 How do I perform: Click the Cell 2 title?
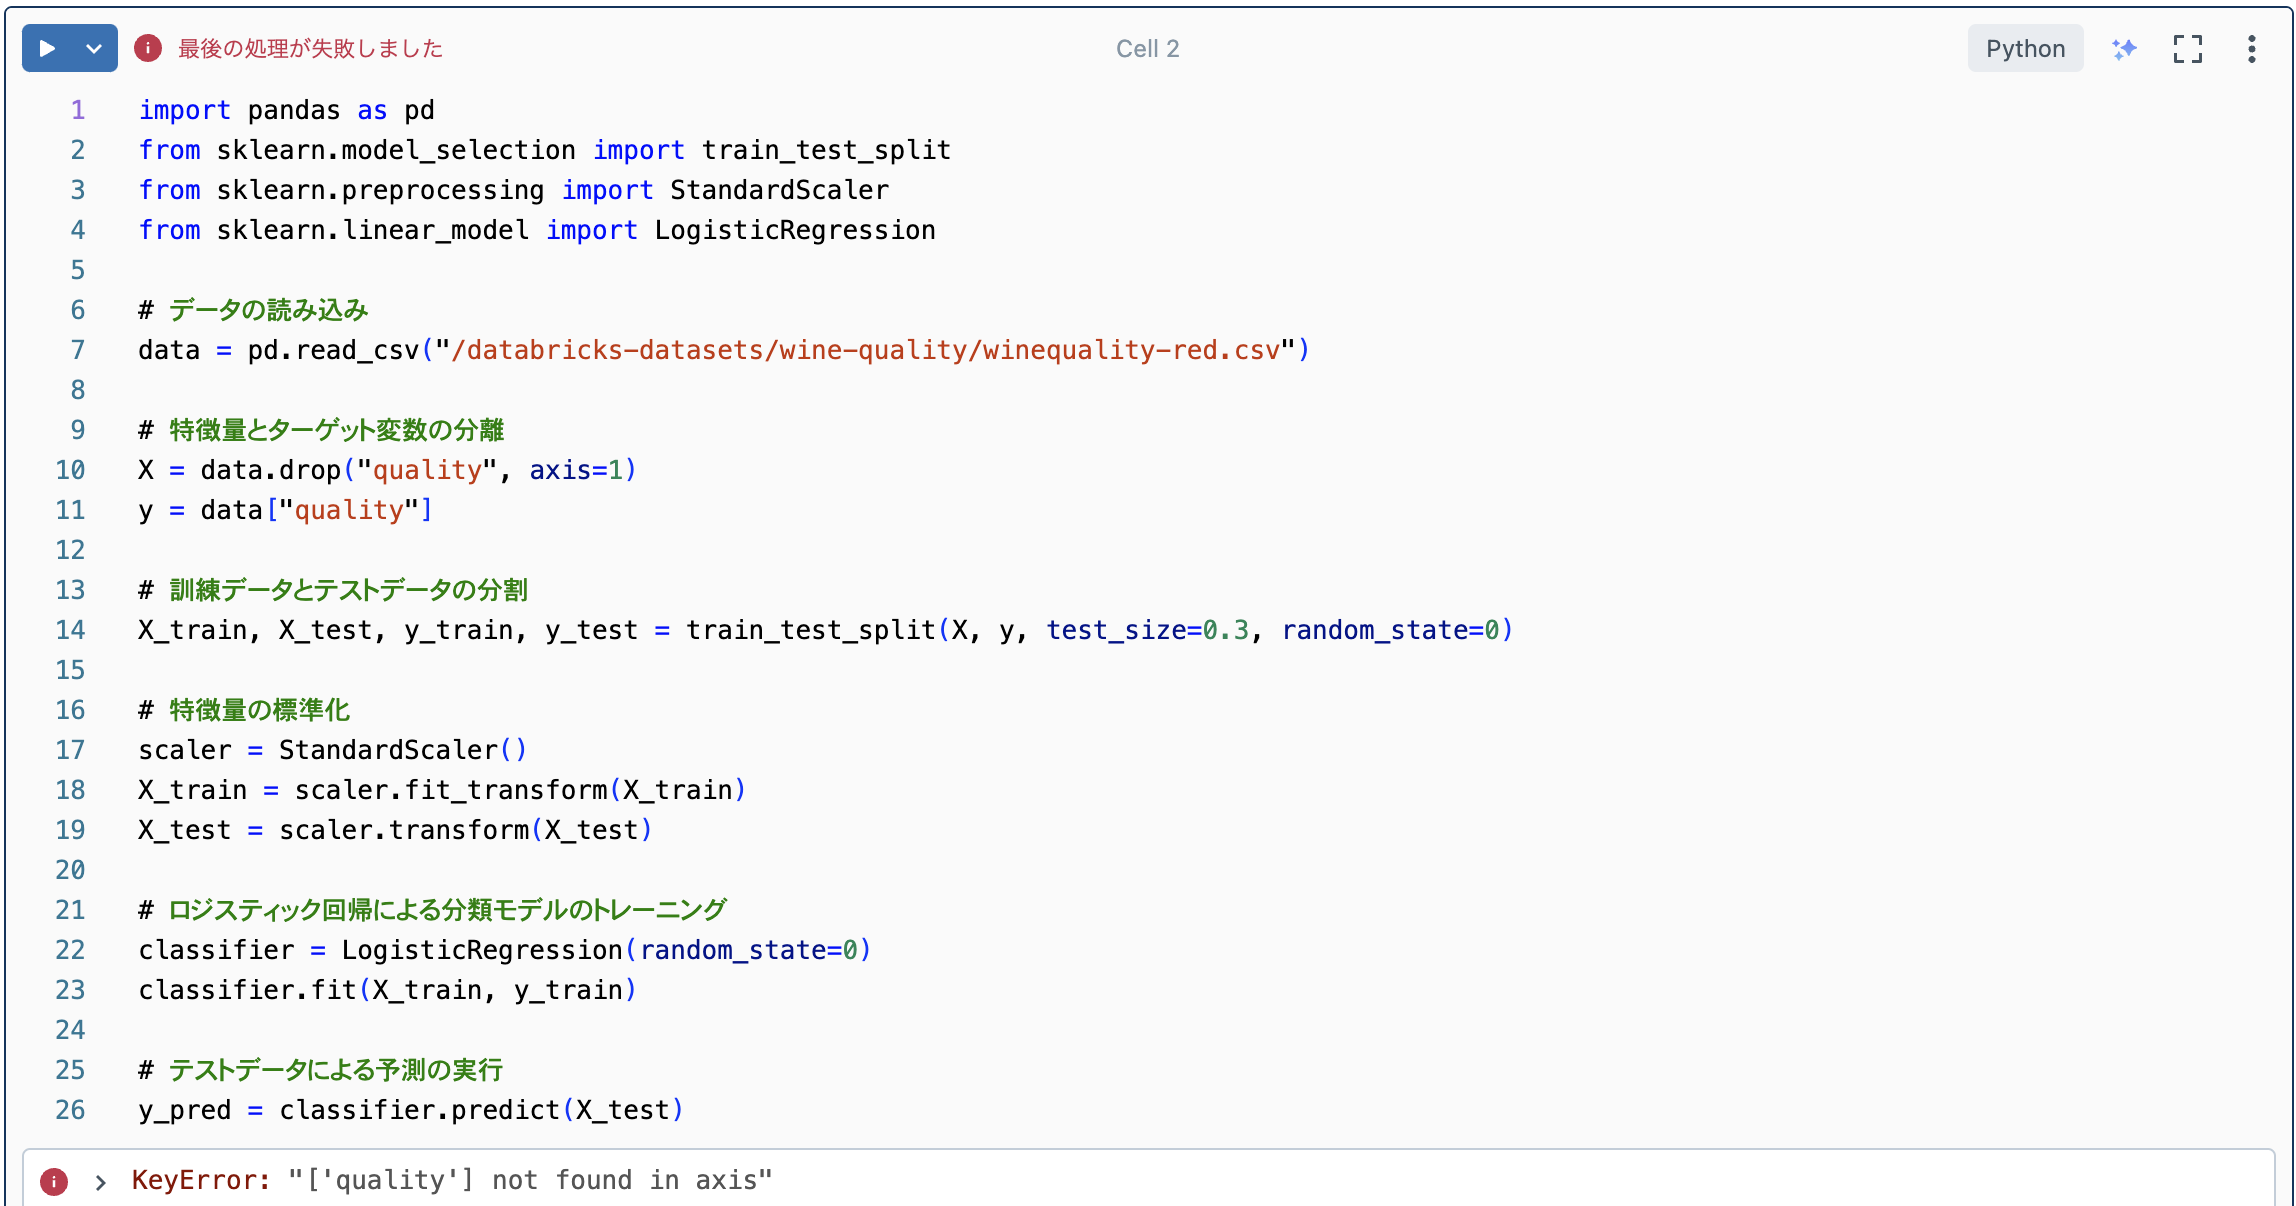(x=1147, y=47)
